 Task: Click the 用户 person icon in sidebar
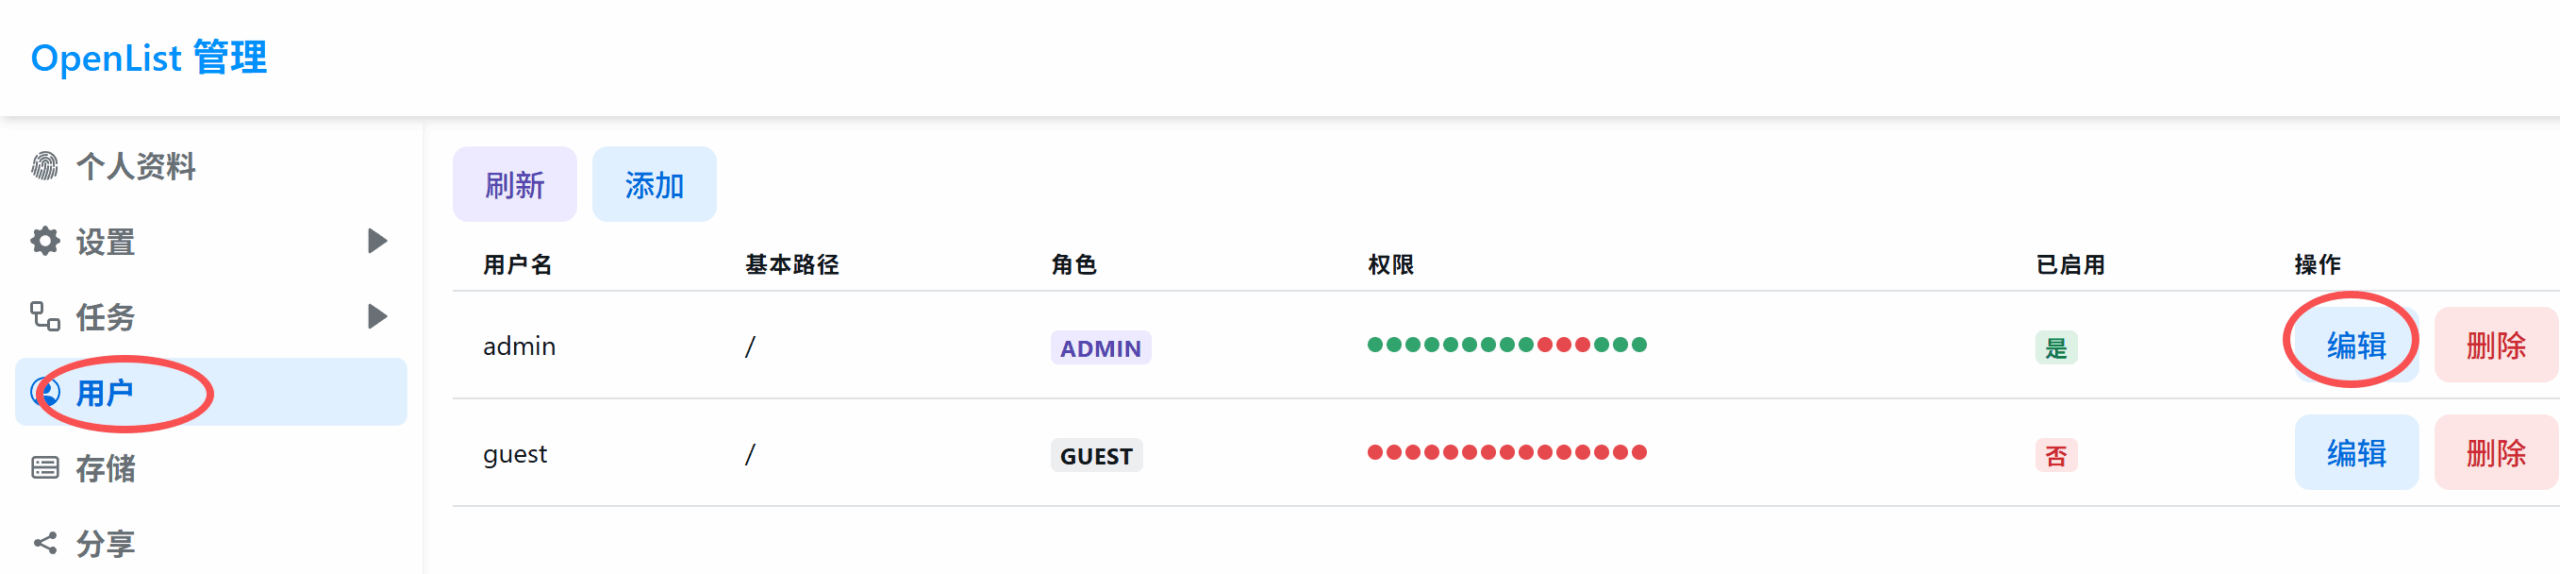(x=45, y=392)
